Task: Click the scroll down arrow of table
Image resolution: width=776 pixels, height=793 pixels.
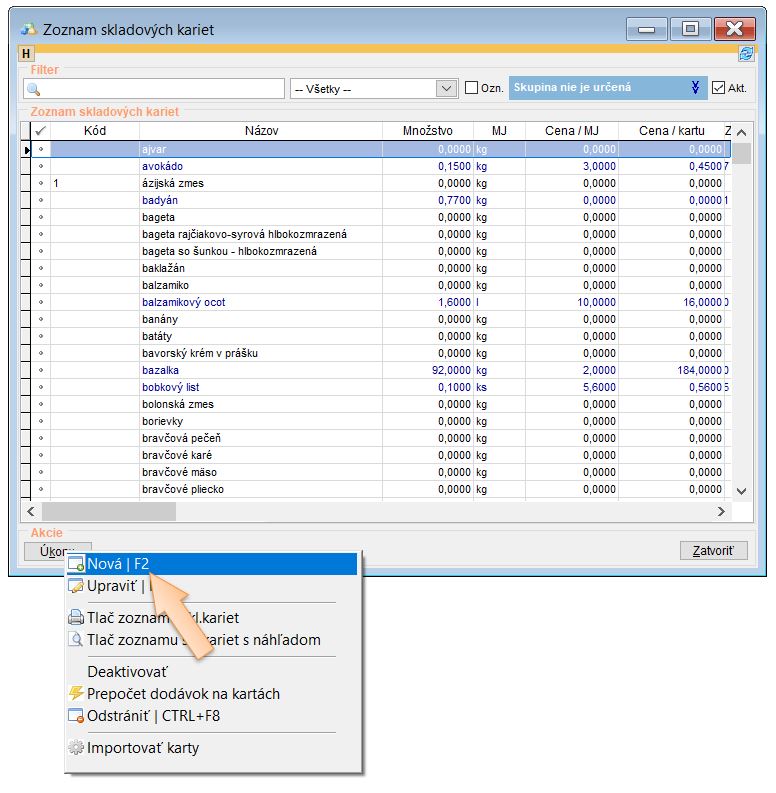Action: [741, 491]
